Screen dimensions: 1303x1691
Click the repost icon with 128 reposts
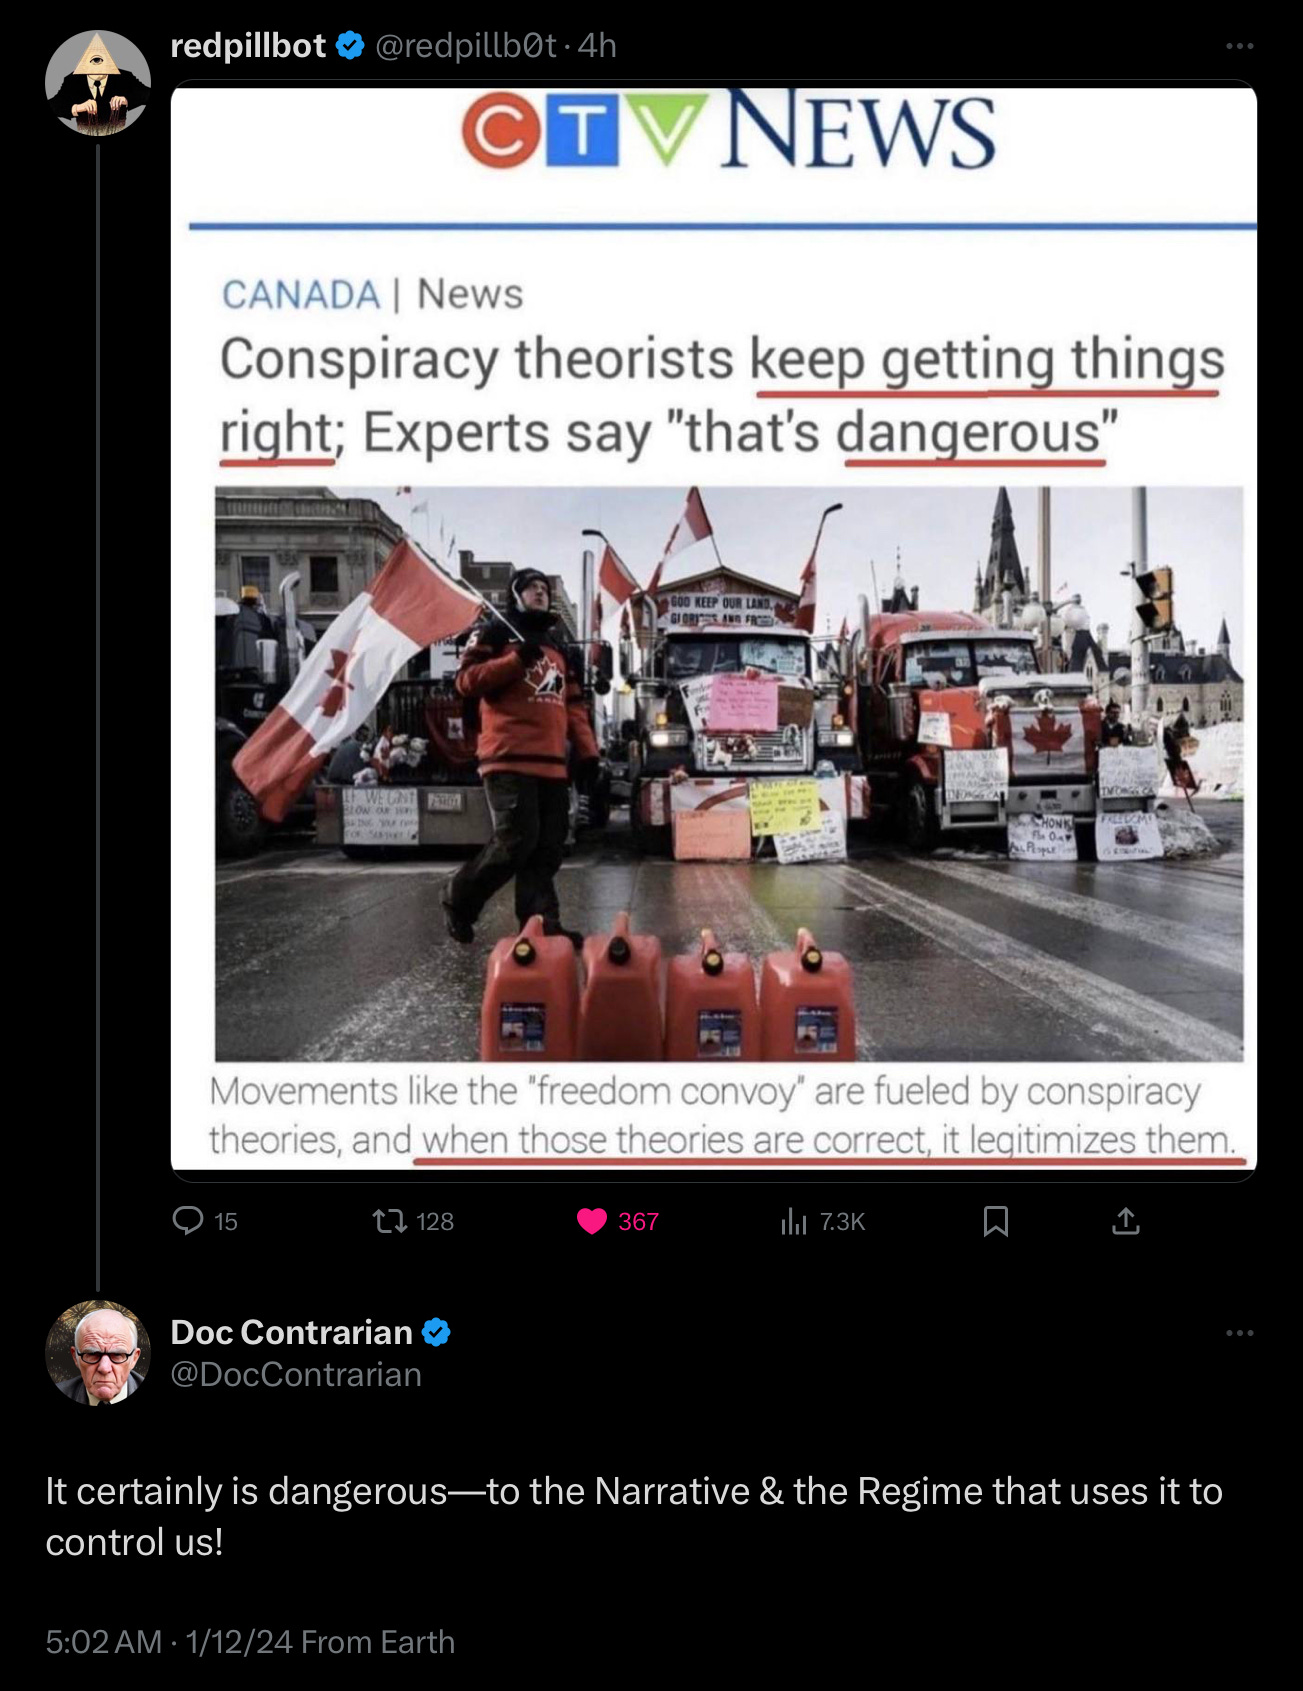[389, 1221]
